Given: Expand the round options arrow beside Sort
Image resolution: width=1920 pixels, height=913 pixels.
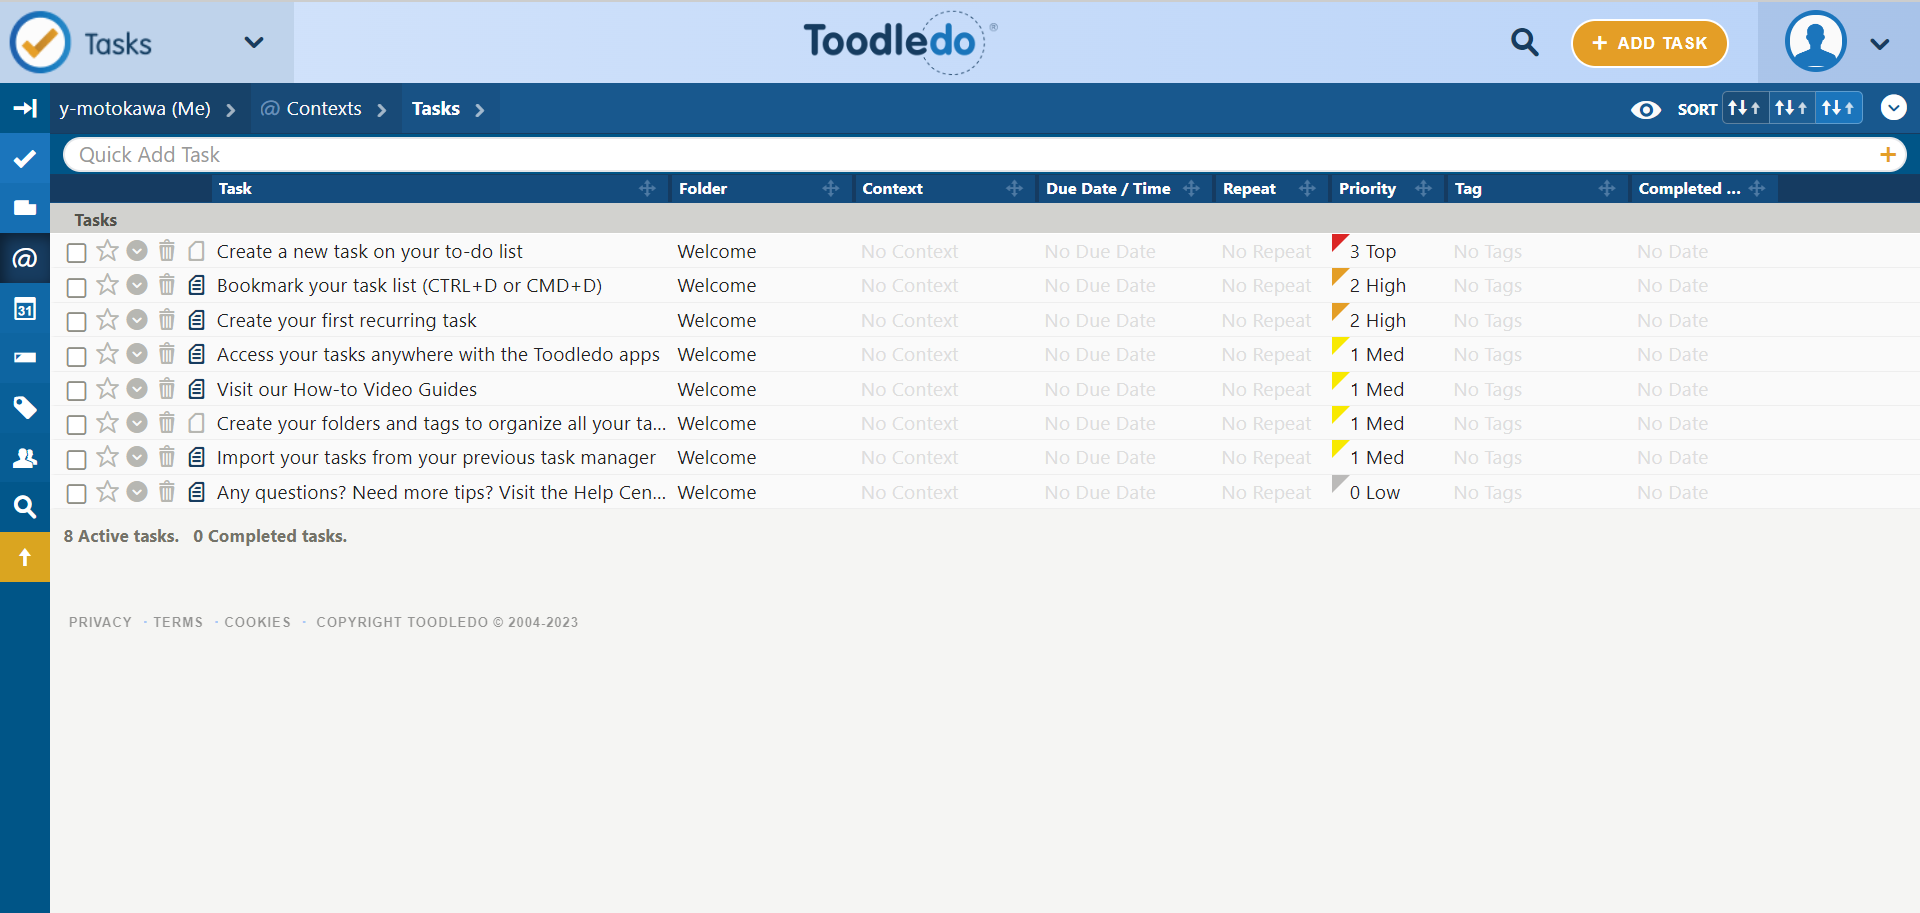Looking at the screenshot, I should tap(1893, 108).
